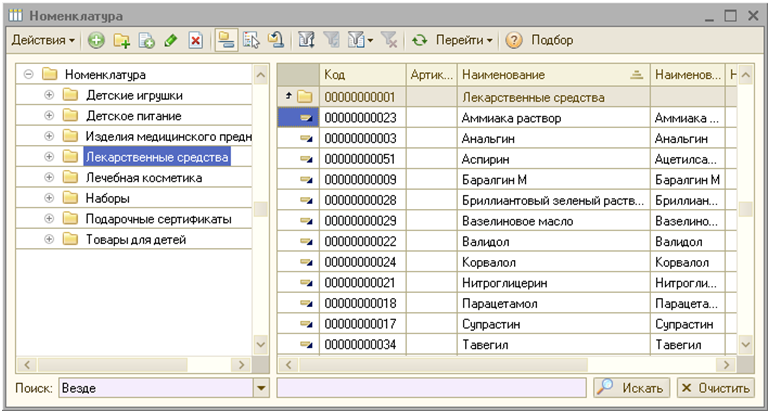Image resolution: width=770 pixels, height=413 pixels.
Task: Click the Add new folder icon
Action: pos(122,41)
